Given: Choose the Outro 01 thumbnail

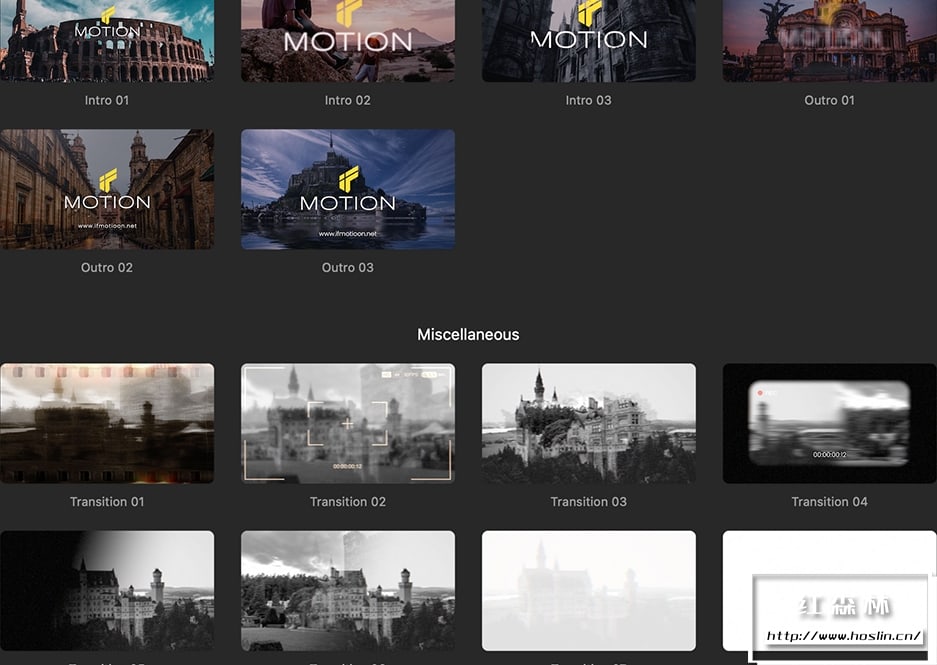Looking at the screenshot, I should click(x=829, y=41).
